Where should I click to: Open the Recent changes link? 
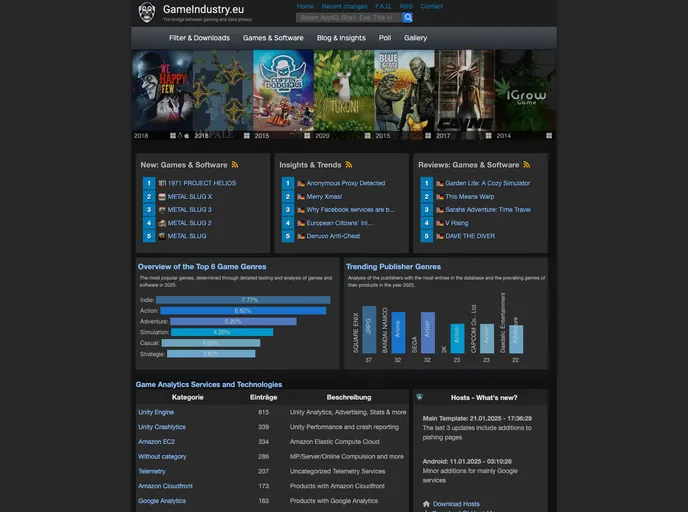click(x=344, y=6)
